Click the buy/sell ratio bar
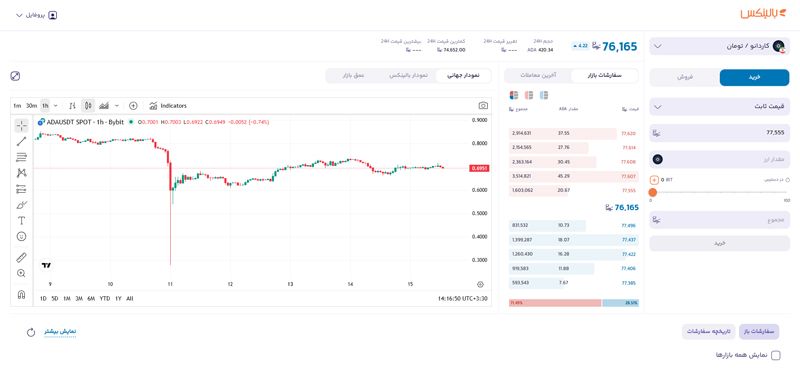The width and height of the screenshot is (800, 379). [573, 303]
